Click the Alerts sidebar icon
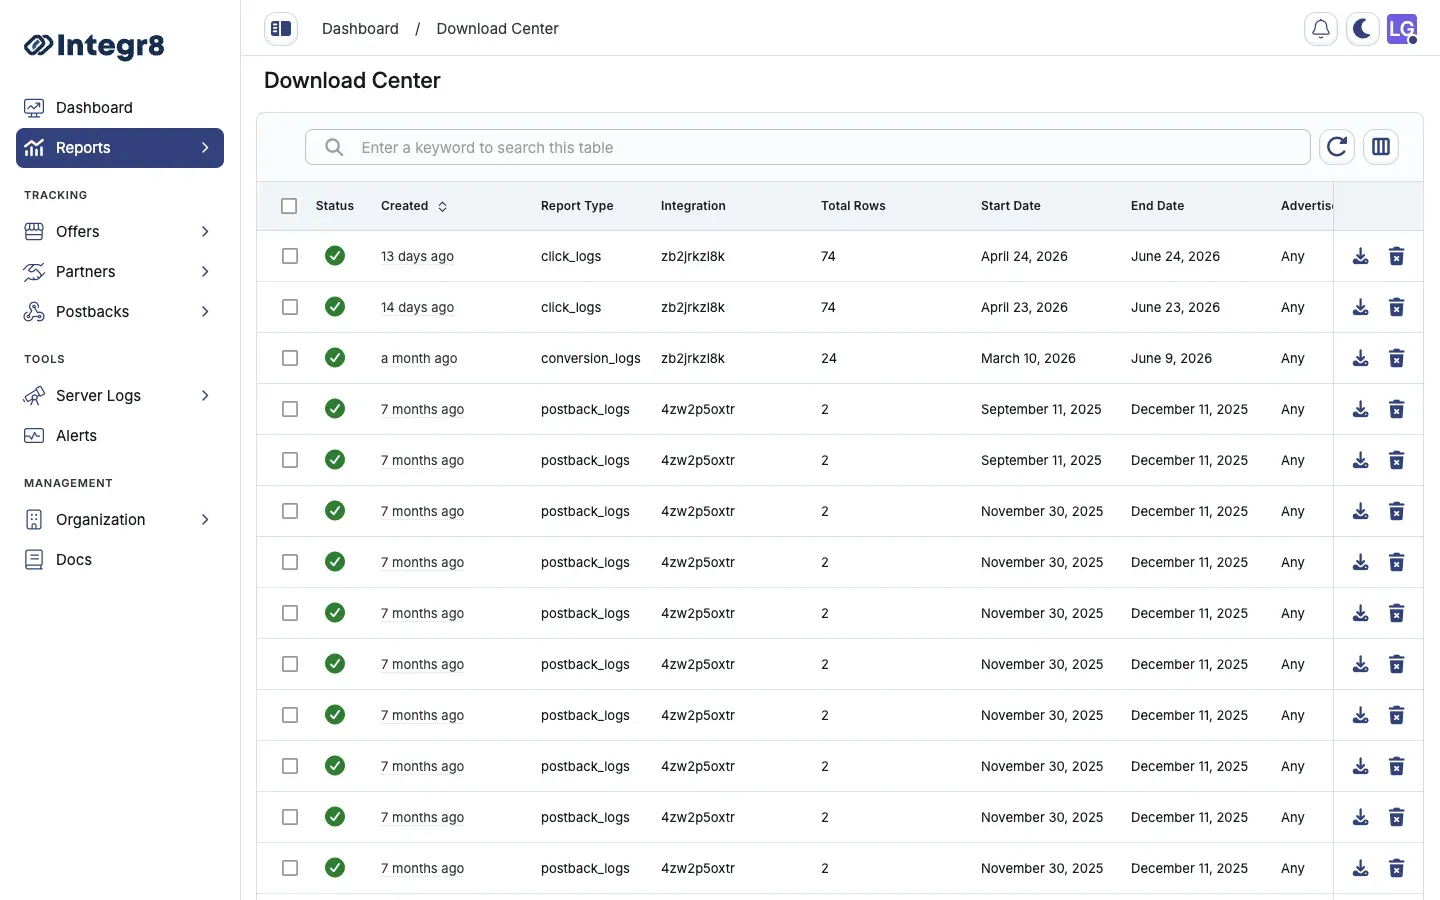This screenshot has width=1440, height=900. coord(34,435)
